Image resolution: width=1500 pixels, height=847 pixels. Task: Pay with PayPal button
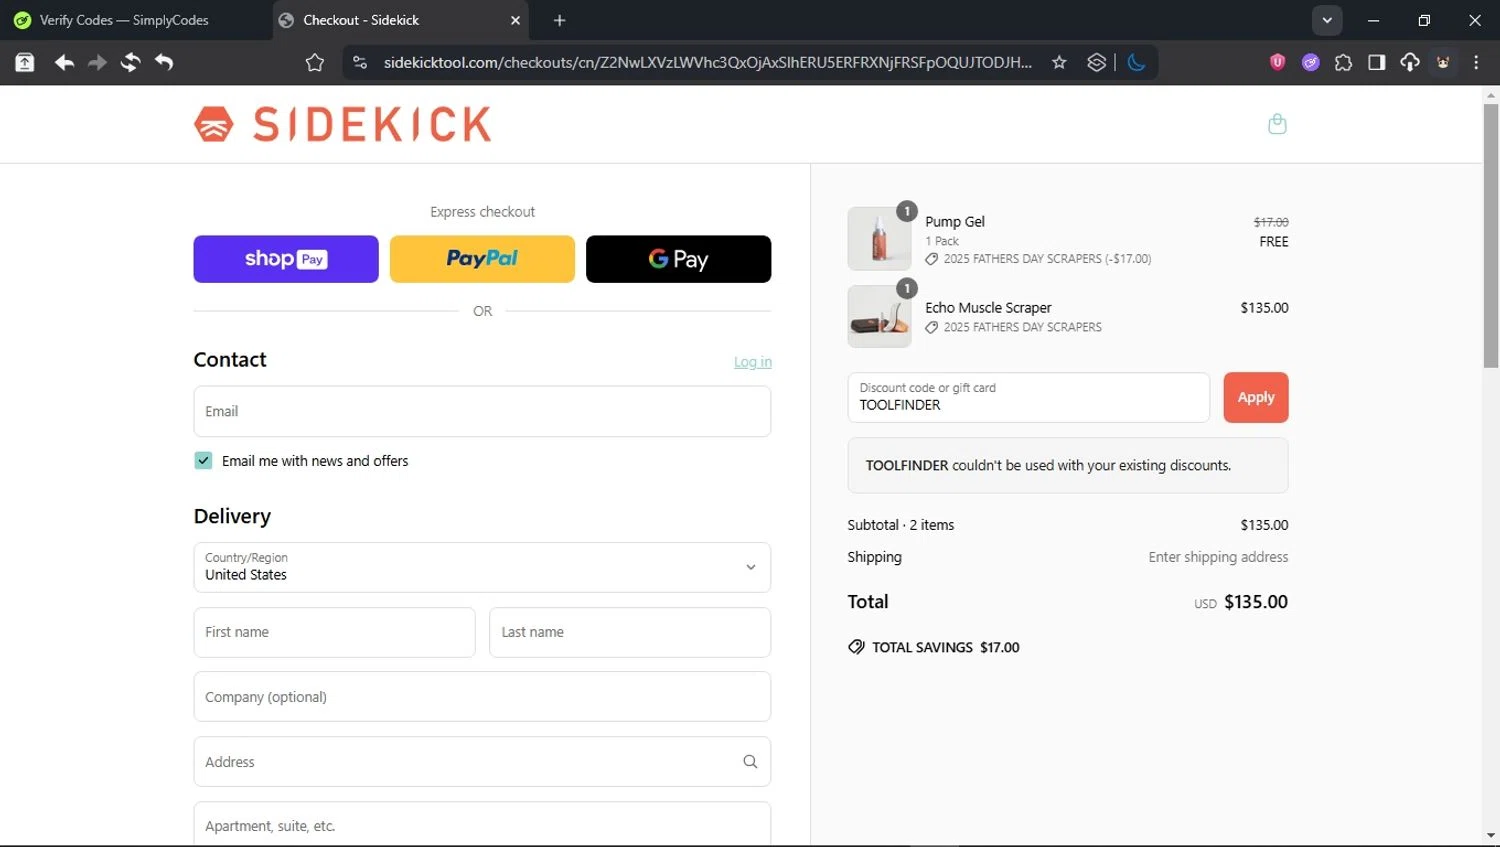pos(482,259)
